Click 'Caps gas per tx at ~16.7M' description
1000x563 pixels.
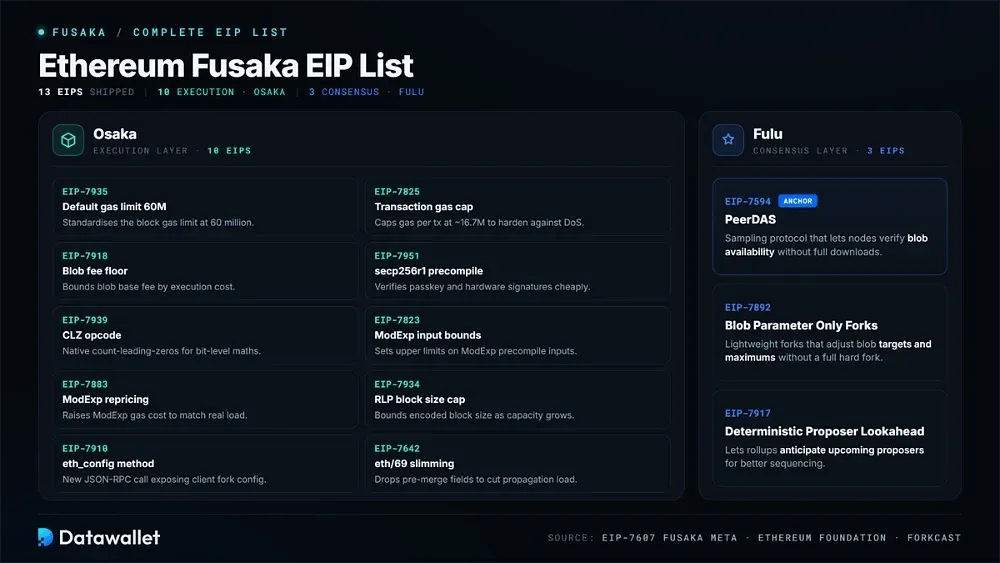tap(479, 223)
